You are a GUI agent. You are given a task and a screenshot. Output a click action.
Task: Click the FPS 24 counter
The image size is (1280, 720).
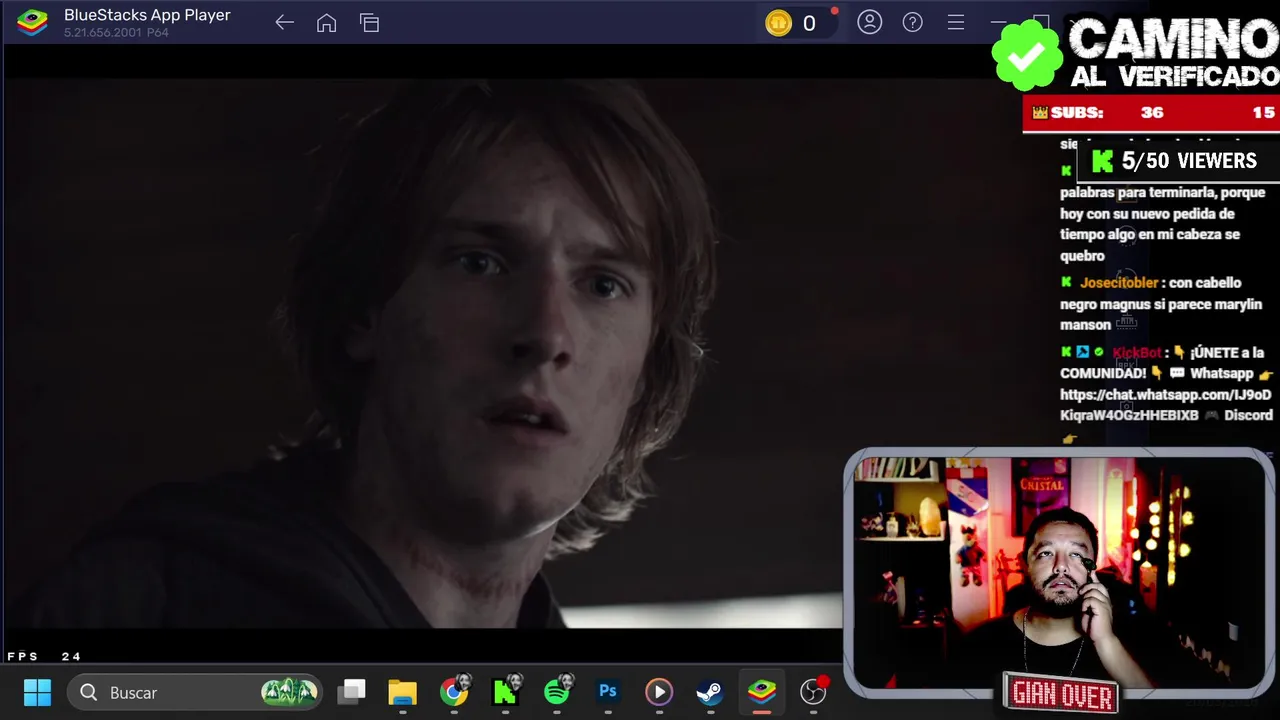pos(44,657)
